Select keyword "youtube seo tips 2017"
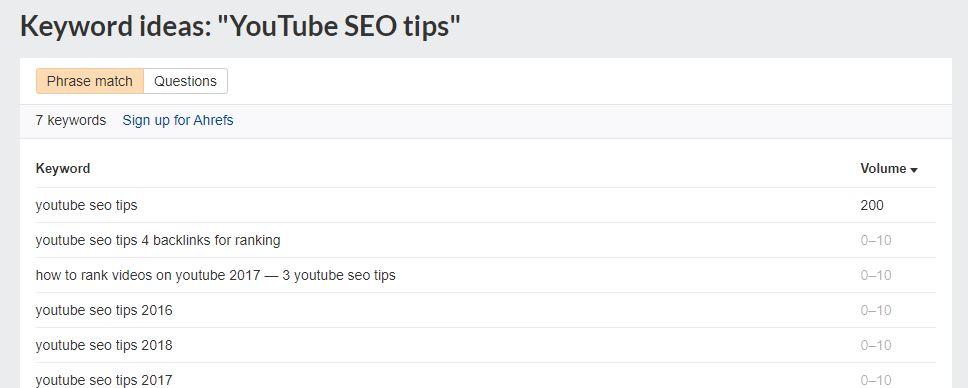This screenshot has height=388, width=968. pyautogui.click(x=104, y=379)
